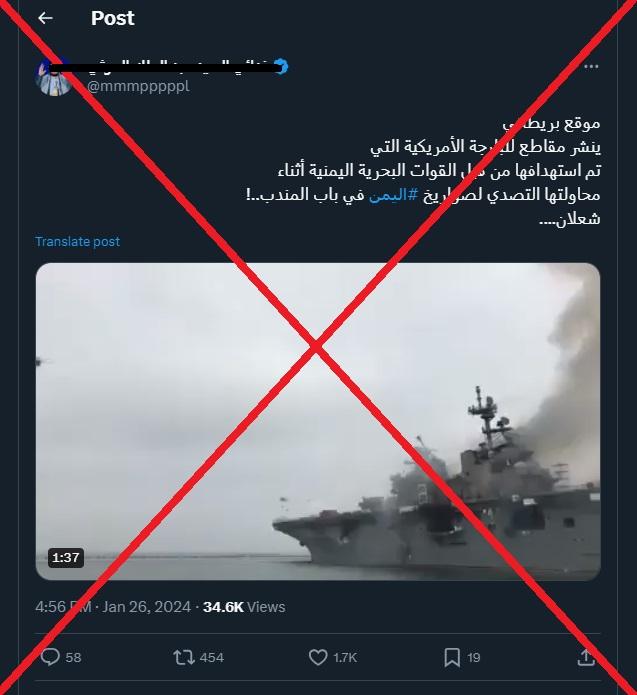
Task: Reply using the comment bubble icon
Action: pos(50,657)
